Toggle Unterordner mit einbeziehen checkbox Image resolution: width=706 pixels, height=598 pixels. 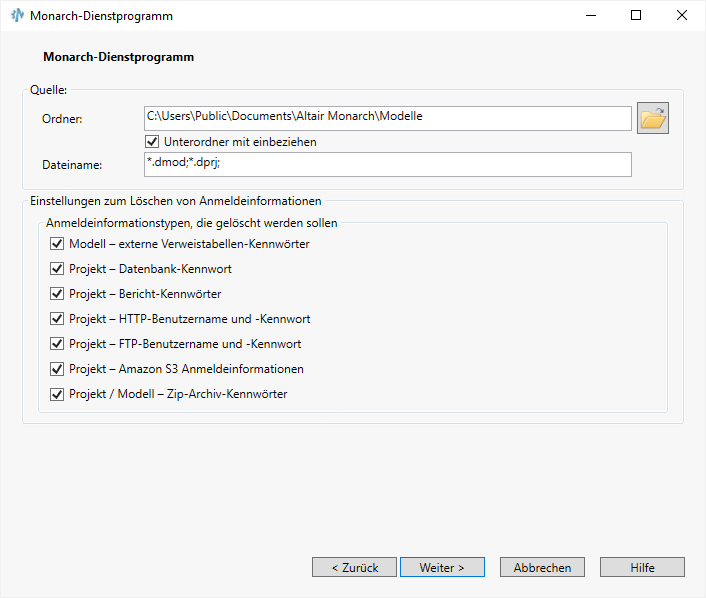point(153,142)
